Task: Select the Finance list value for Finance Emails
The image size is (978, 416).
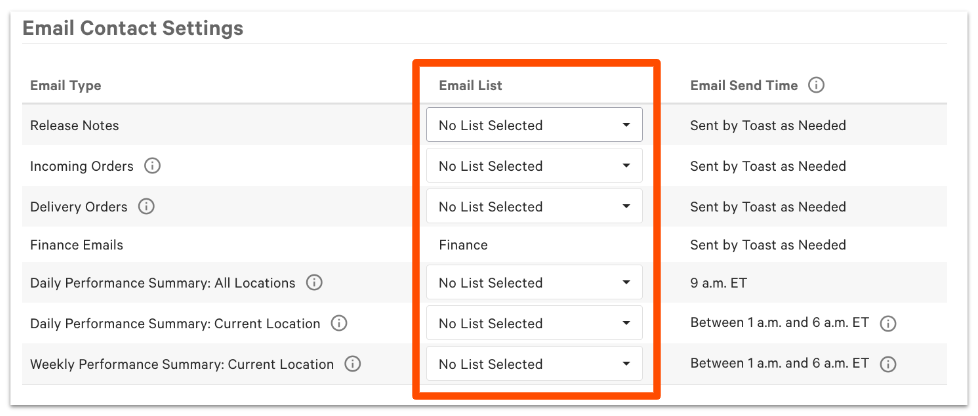Action: click(463, 245)
